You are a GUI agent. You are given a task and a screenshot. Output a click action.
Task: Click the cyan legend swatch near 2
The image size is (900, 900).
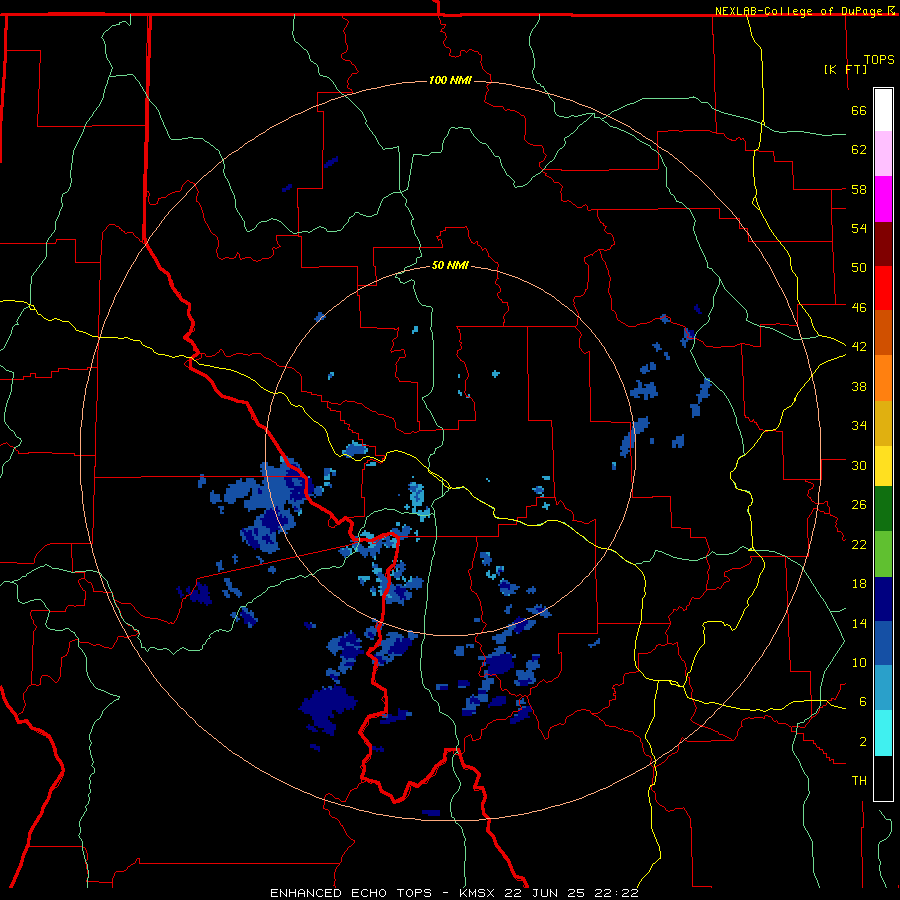click(x=883, y=733)
